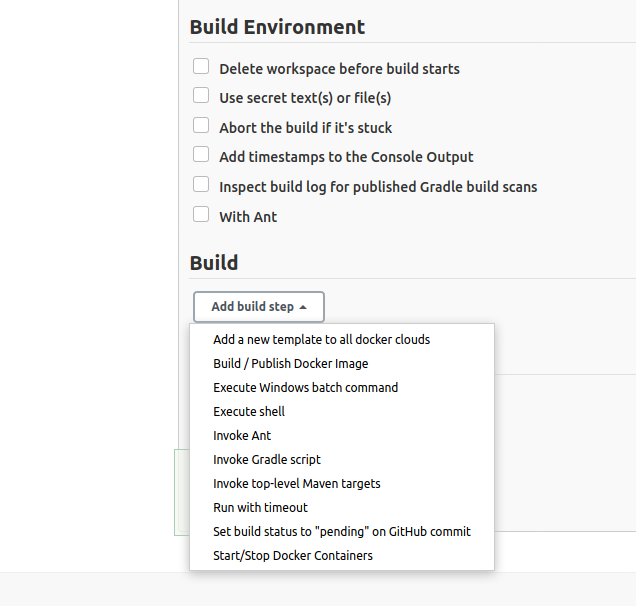636x606 pixels.
Task: Choose Start/Stop Docker Containers
Action: point(292,555)
